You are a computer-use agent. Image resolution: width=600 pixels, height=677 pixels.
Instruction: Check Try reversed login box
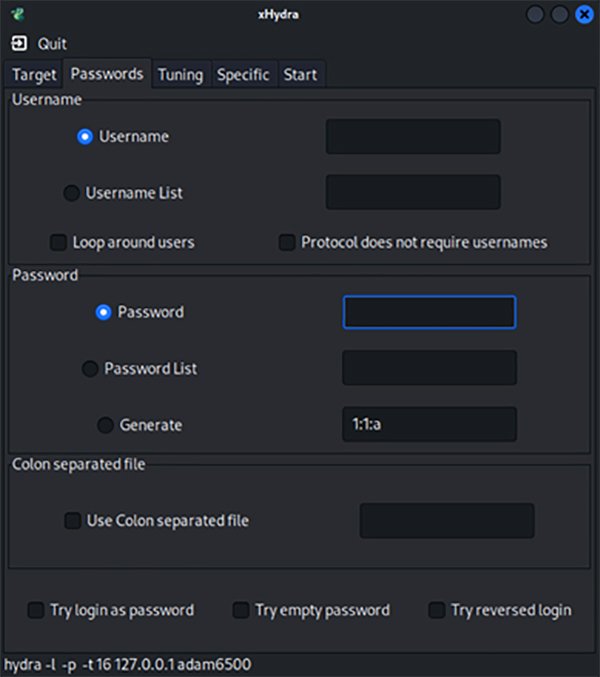(437, 610)
